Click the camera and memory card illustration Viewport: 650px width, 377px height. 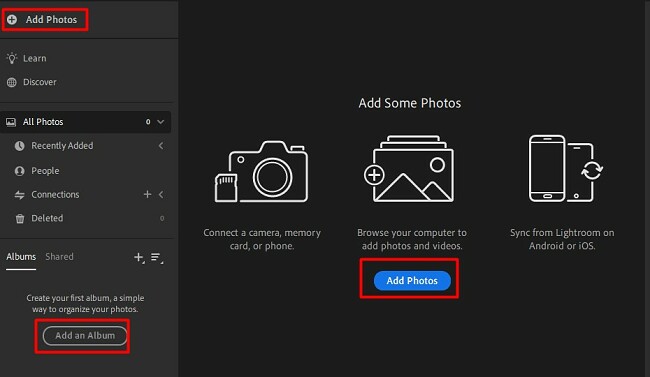tap(262, 171)
